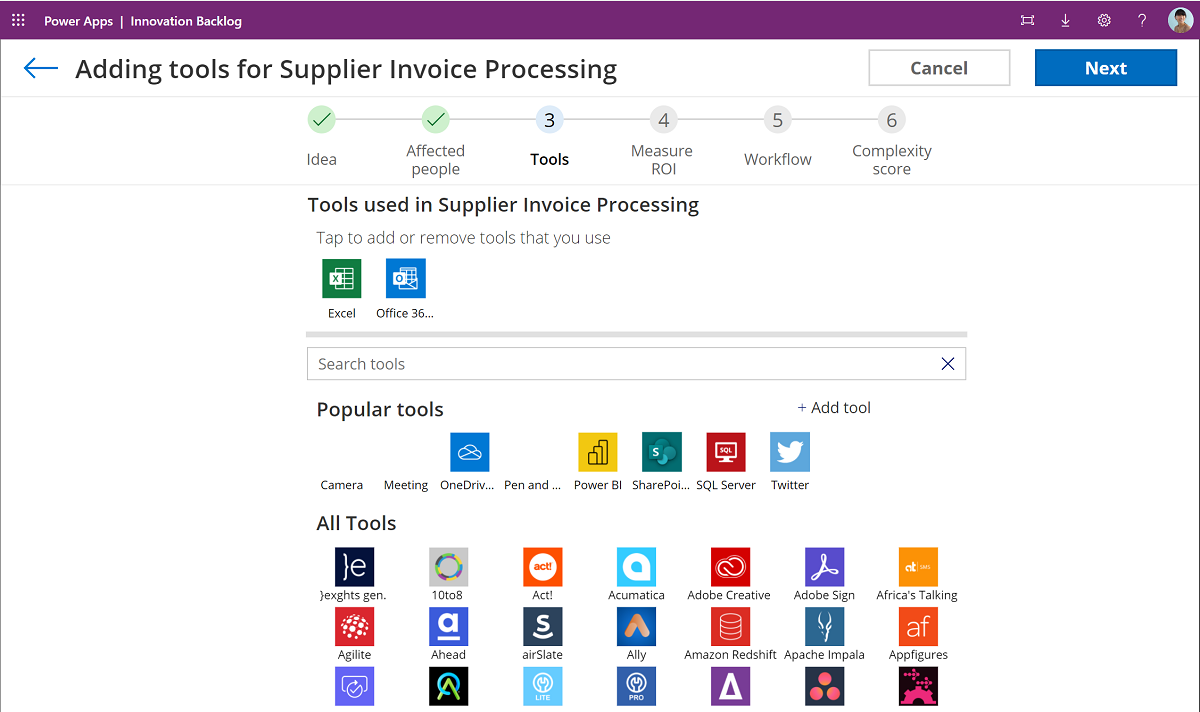
Task: Click the + Add tool link
Action: pos(834,408)
